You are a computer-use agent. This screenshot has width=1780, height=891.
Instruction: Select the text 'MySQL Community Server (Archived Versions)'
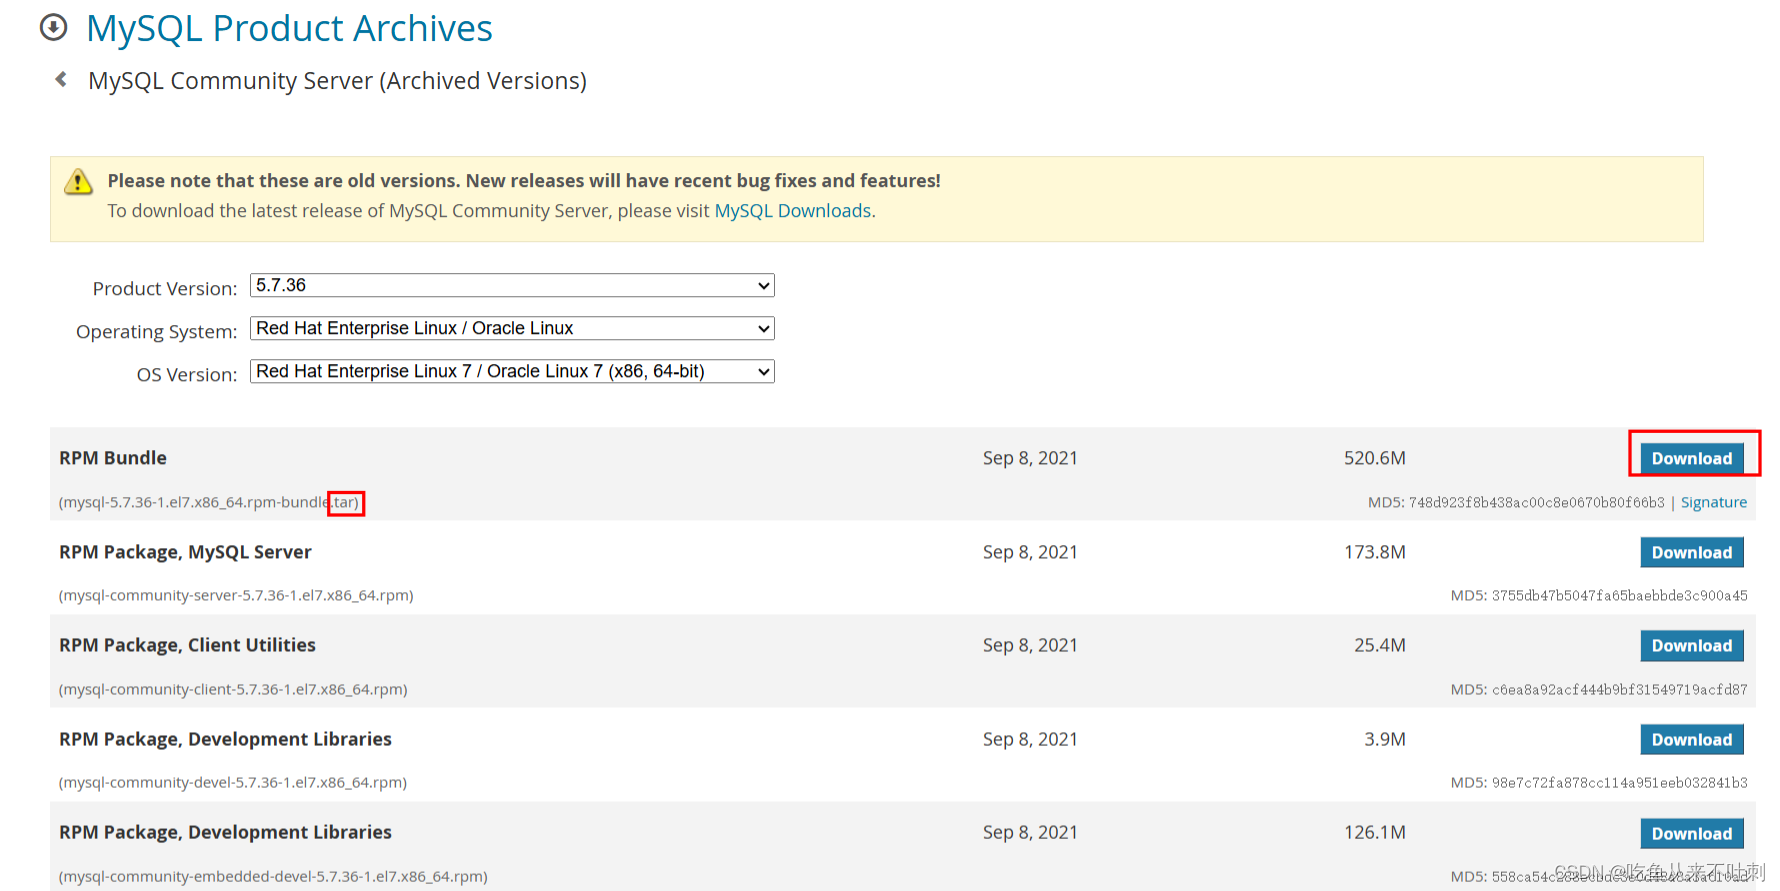tap(337, 80)
